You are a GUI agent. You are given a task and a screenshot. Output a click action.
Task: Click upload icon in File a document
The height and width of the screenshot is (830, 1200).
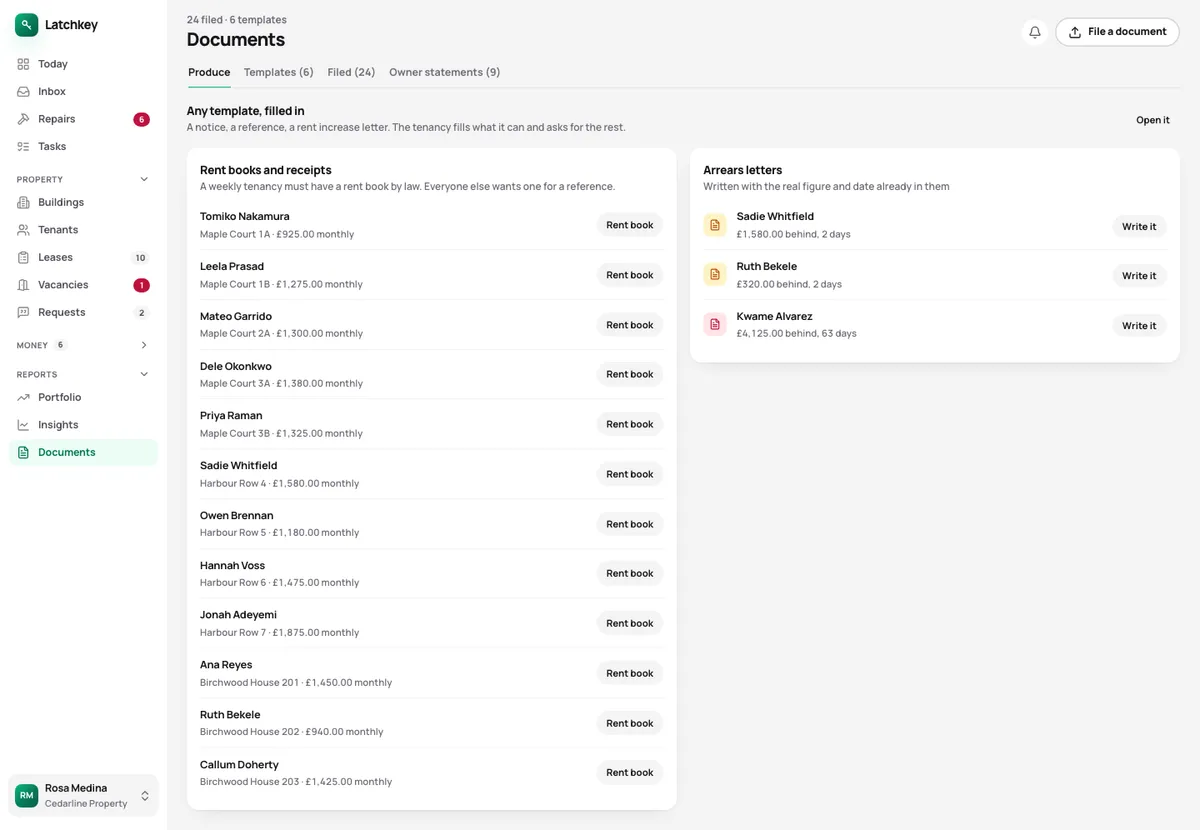tap(1075, 32)
